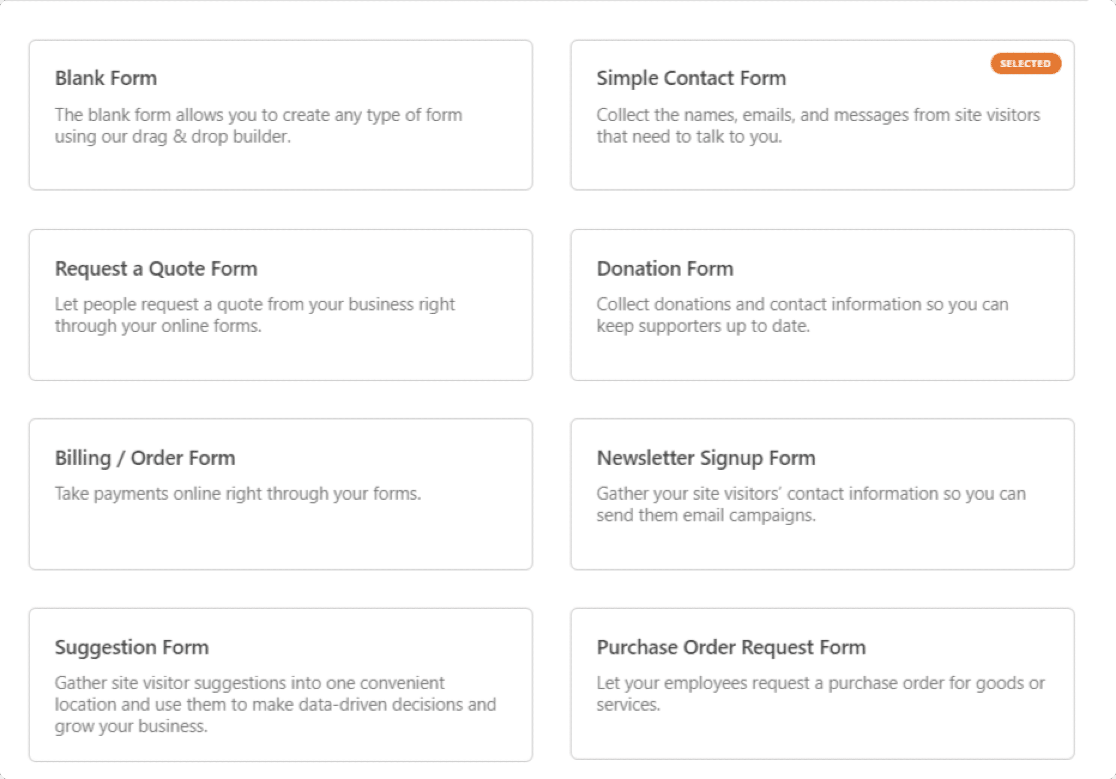Click the 'Take payments online' description
Viewport: 1116px width, 779px height.
[x=237, y=493]
